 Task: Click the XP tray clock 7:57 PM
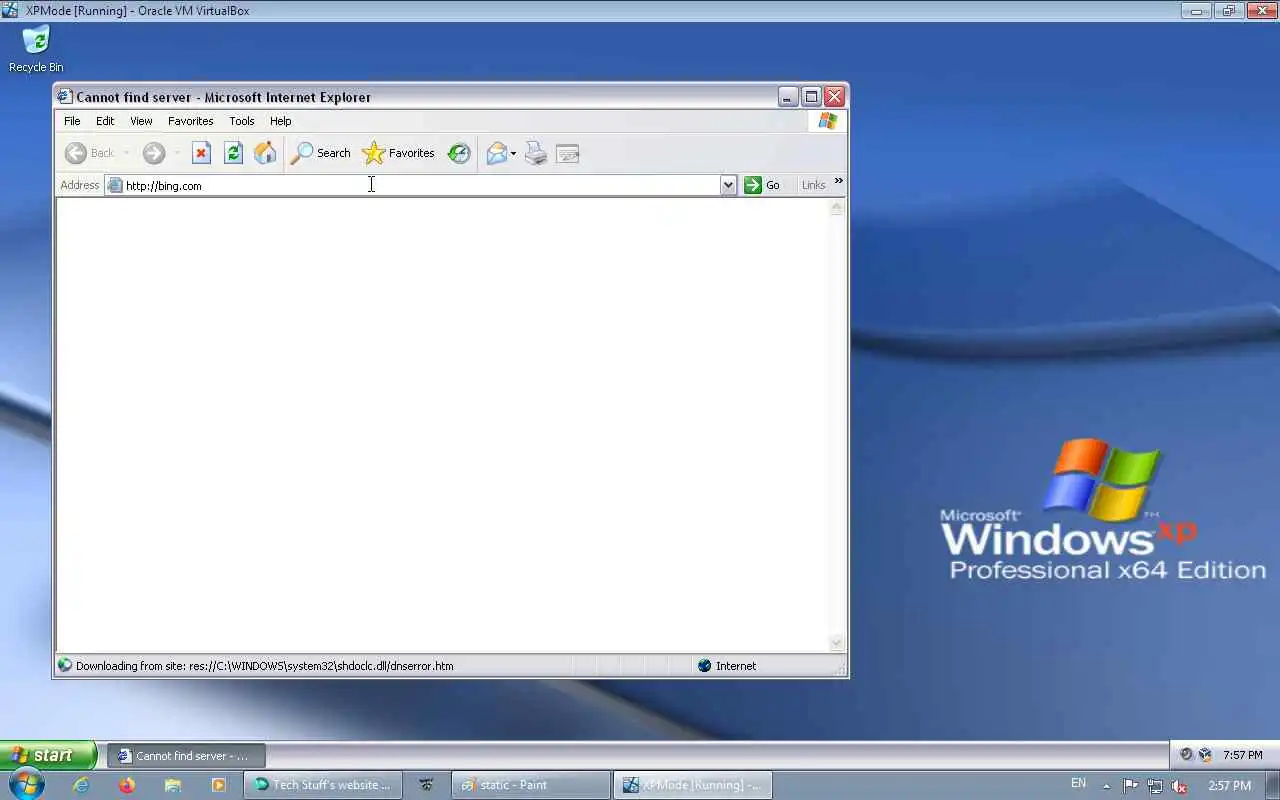click(1243, 756)
